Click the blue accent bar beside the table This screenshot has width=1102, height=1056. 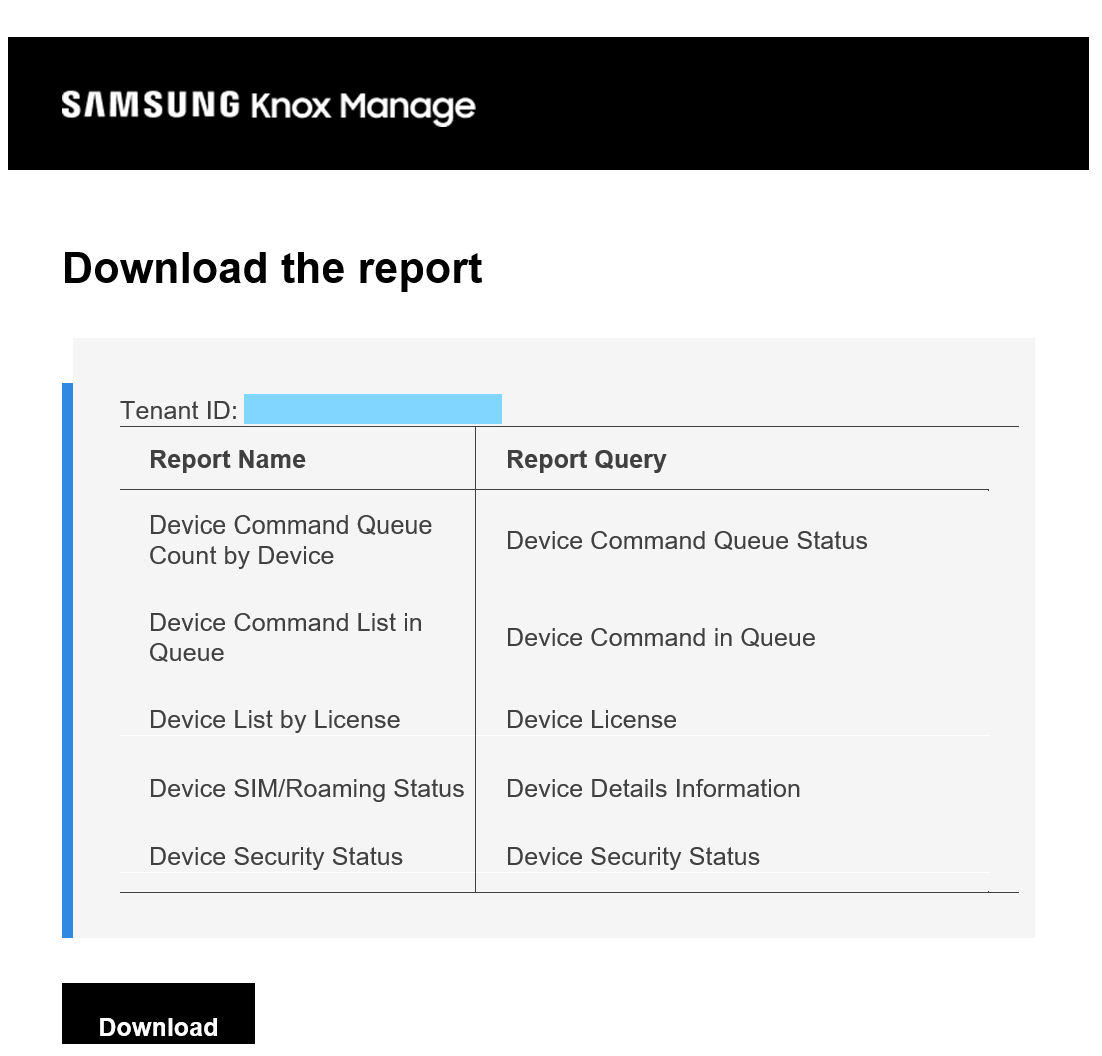coord(68,660)
